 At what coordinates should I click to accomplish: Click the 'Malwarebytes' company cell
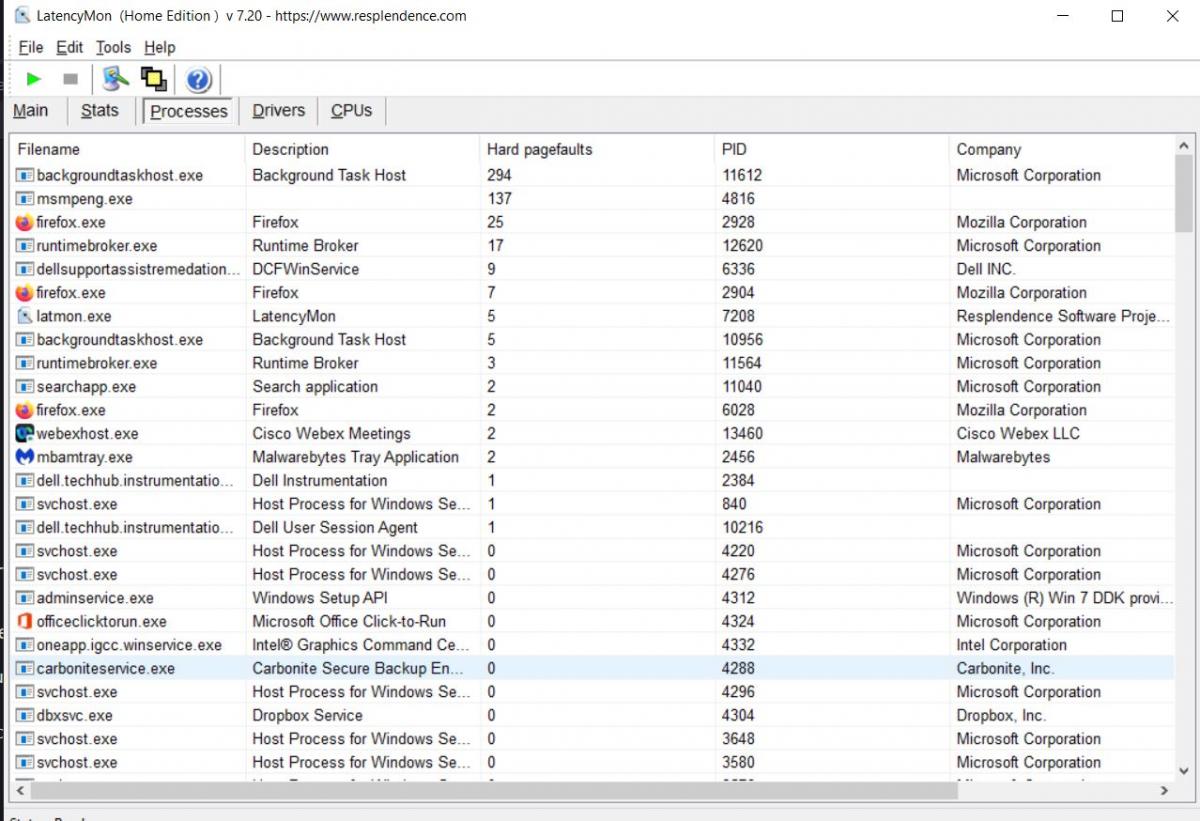1004,457
